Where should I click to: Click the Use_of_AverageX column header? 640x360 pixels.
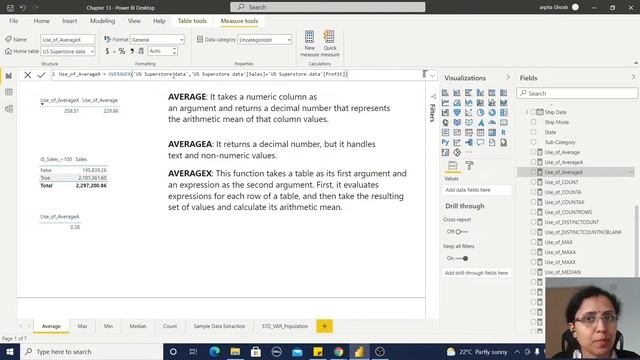point(60,100)
